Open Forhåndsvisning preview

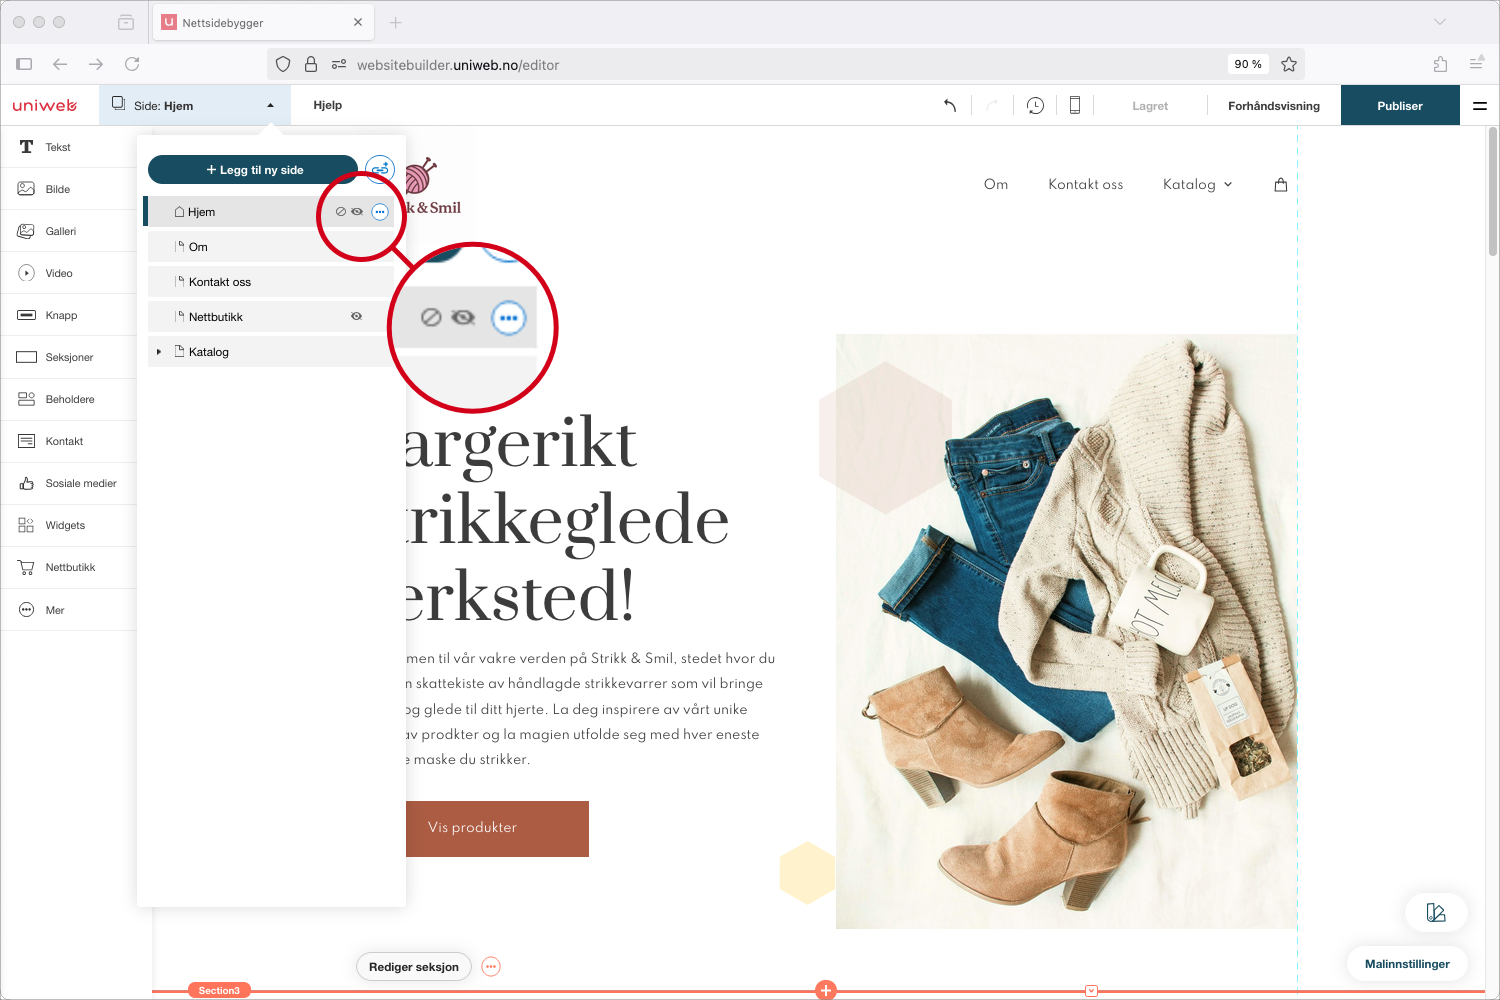(1274, 105)
